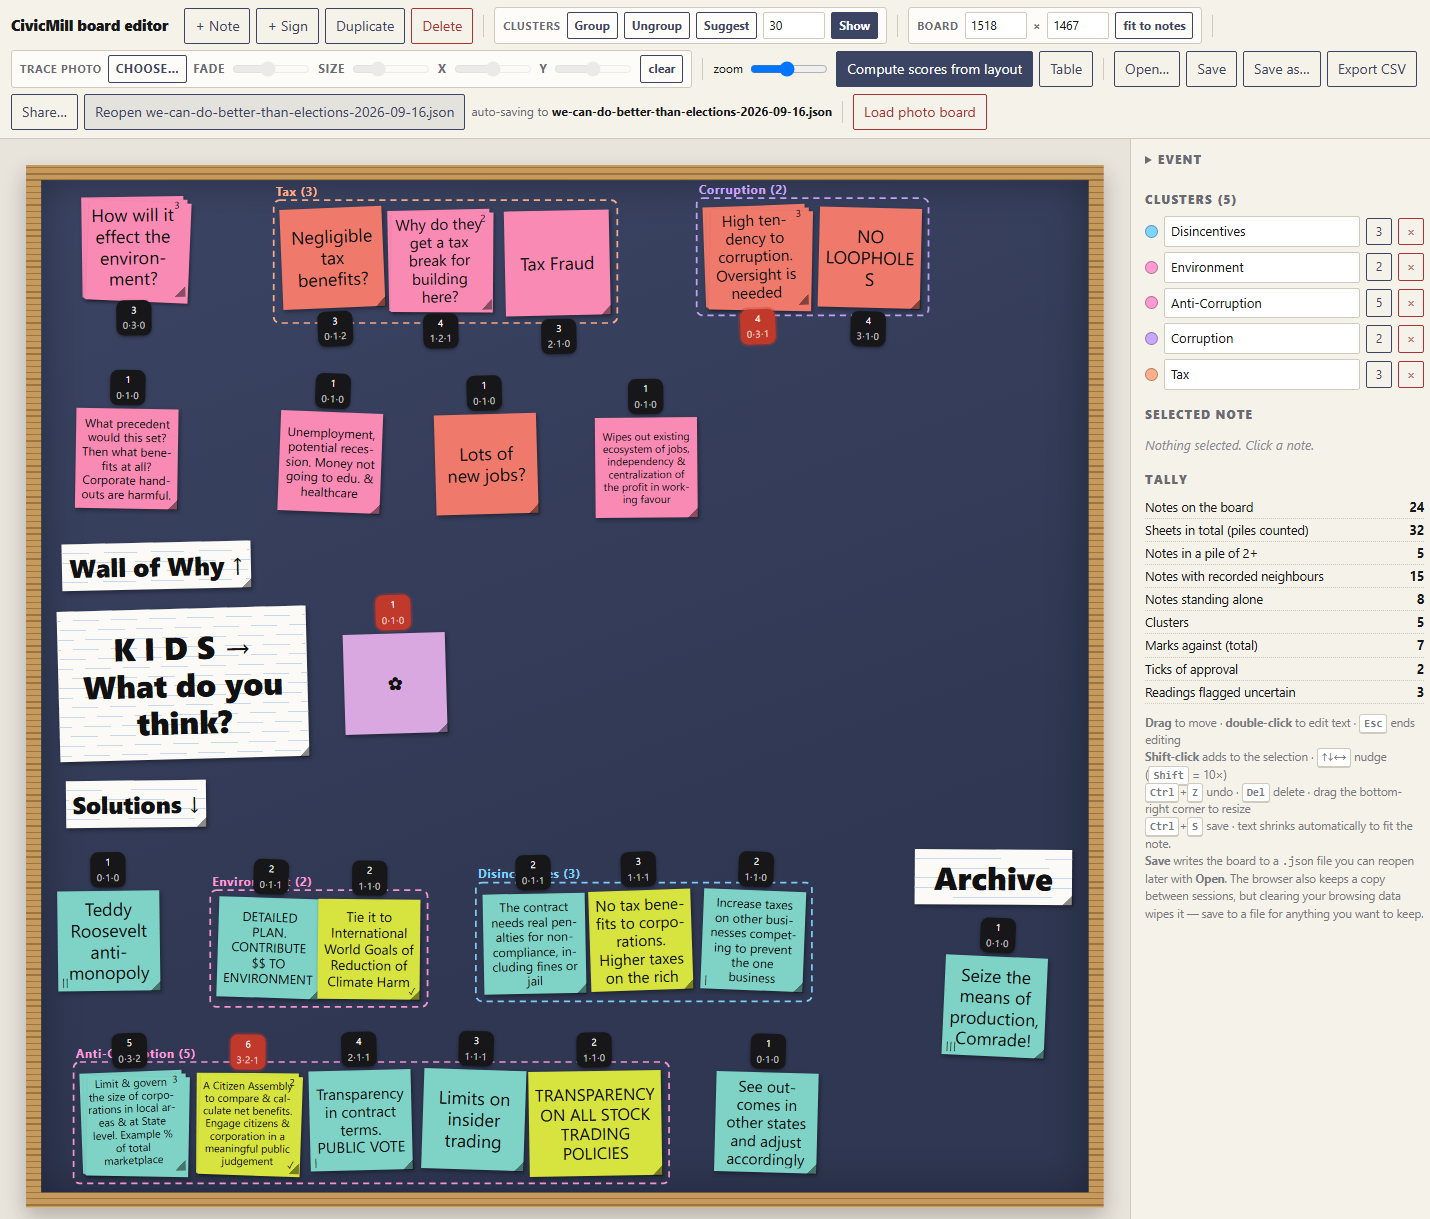Click the Share... button
Image resolution: width=1430 pixels, height=1219 pixels.
tap(44, 112)
